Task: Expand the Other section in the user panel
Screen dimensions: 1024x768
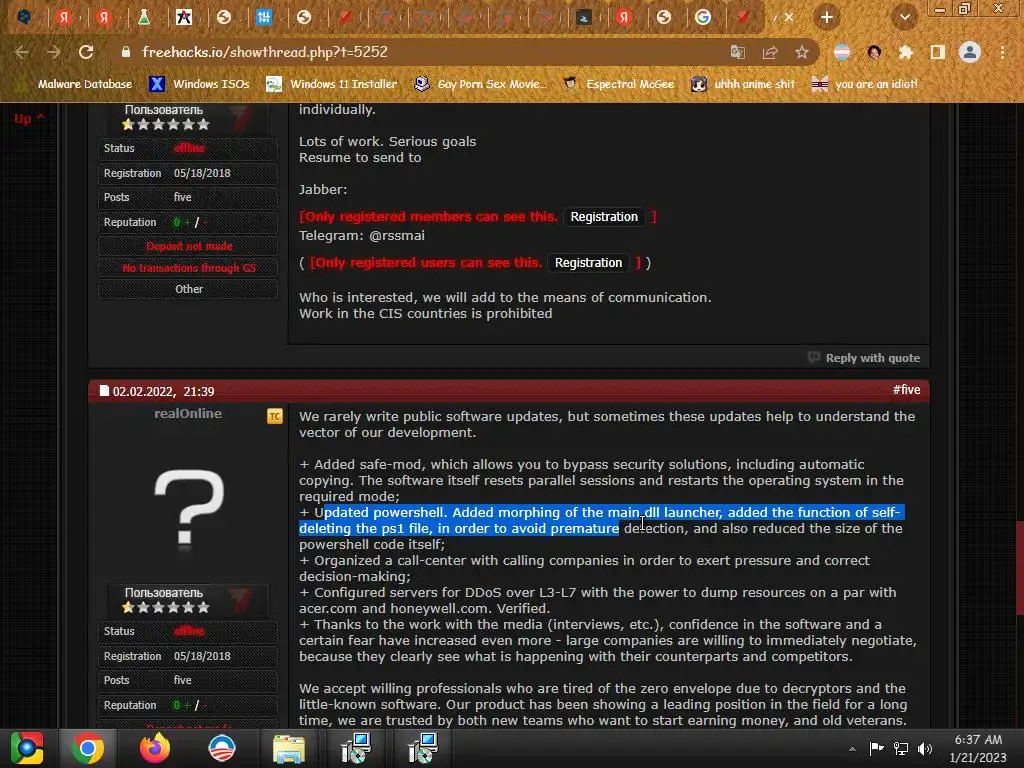Action: tap(189, 289)
